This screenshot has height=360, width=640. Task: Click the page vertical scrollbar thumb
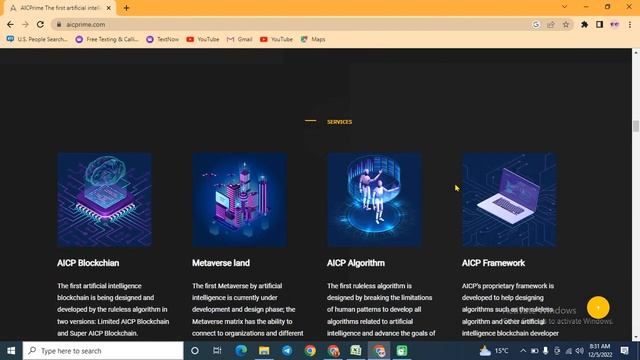pyautogui.click(x=636, y=126)
